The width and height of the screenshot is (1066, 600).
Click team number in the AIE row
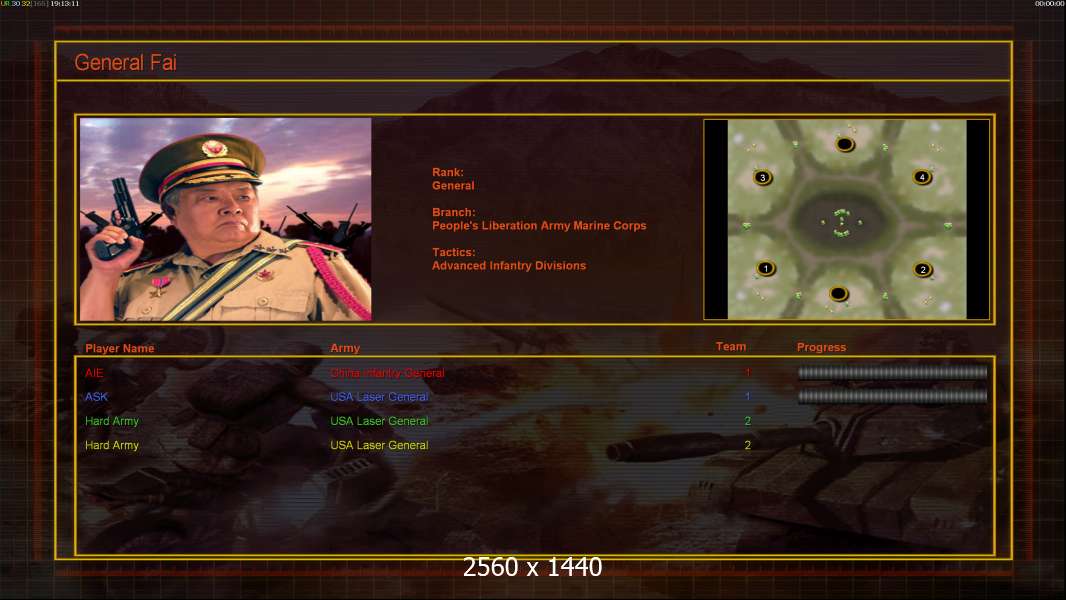[x=748, y=372]
